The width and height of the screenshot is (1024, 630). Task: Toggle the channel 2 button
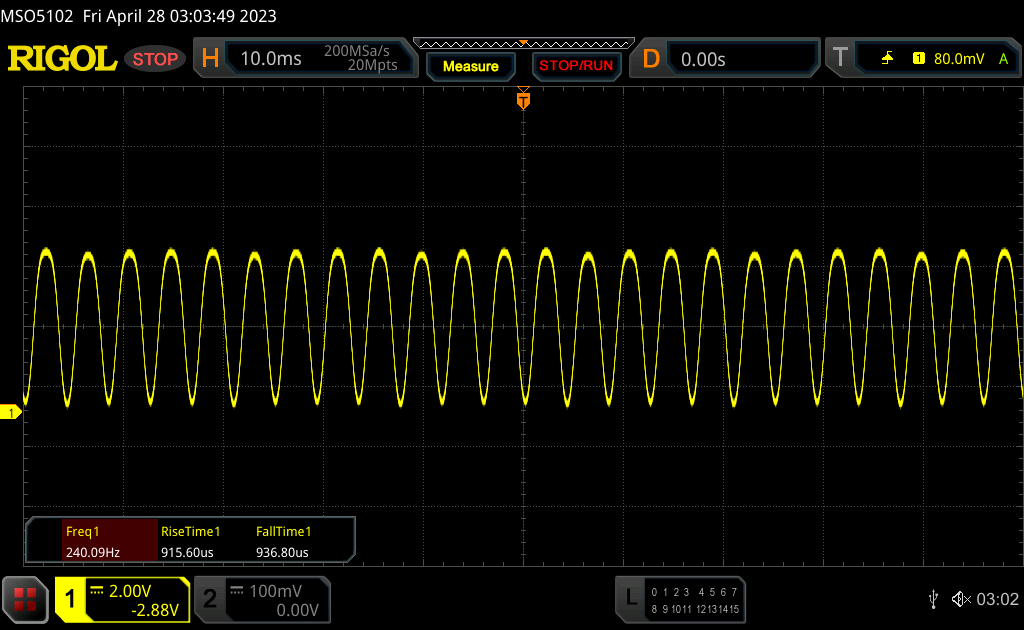210,599
